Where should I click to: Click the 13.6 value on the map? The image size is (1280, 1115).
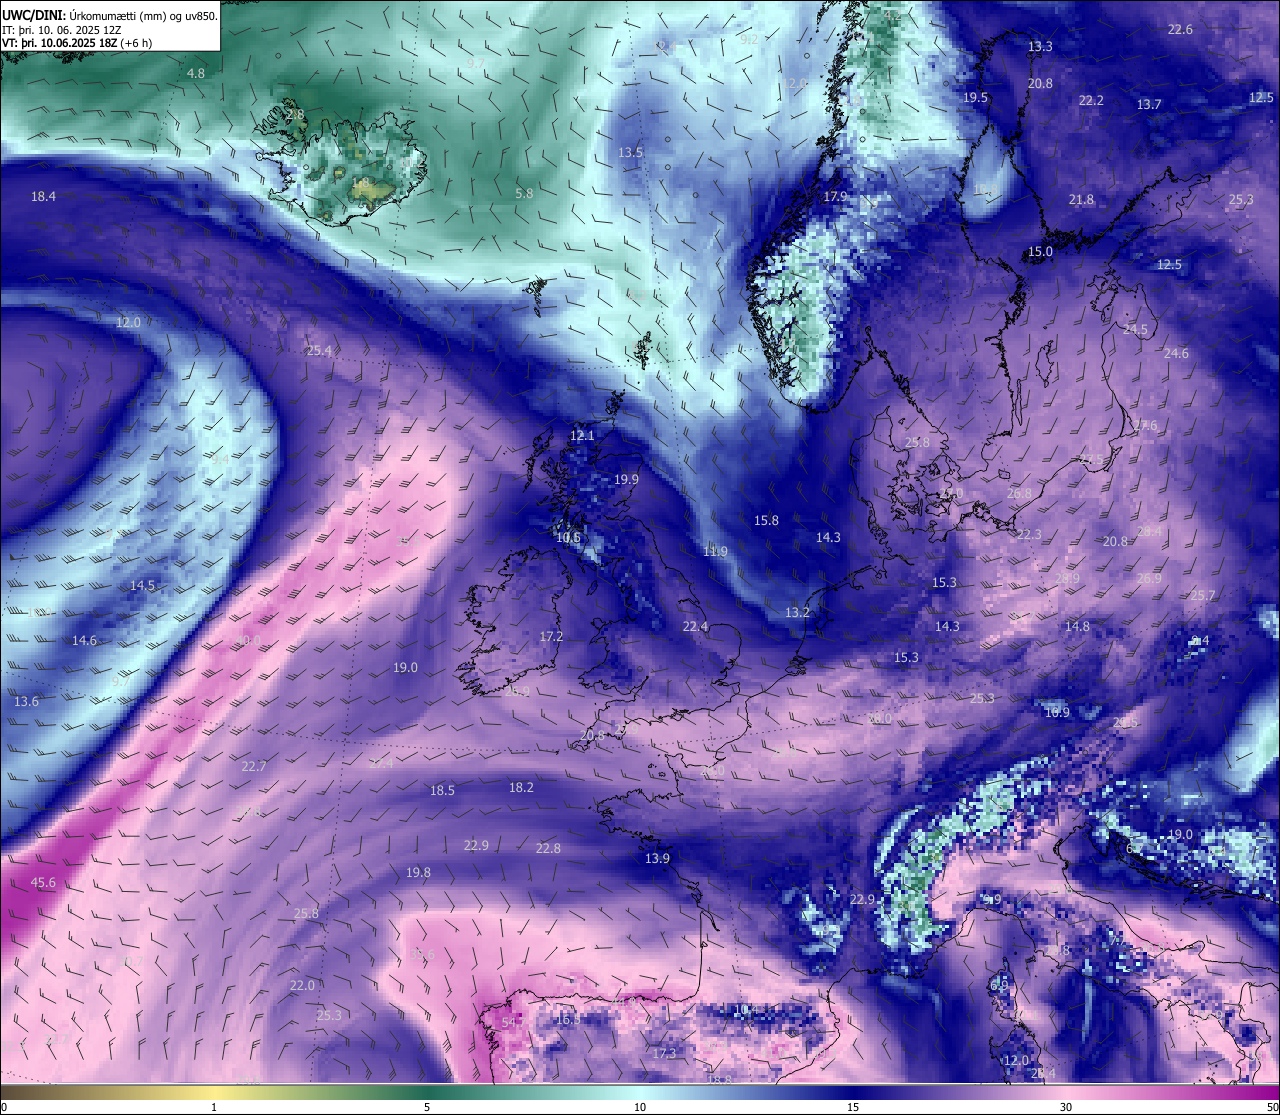[26, 702]
